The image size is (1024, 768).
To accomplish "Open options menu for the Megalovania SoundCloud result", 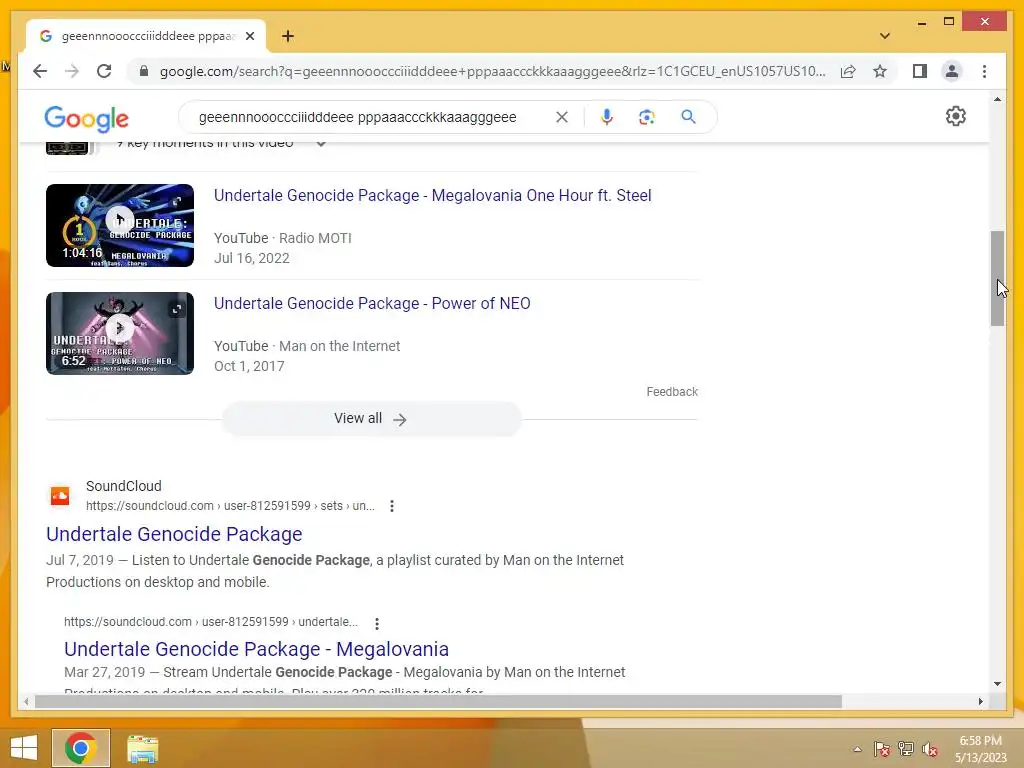I will 377,624.
